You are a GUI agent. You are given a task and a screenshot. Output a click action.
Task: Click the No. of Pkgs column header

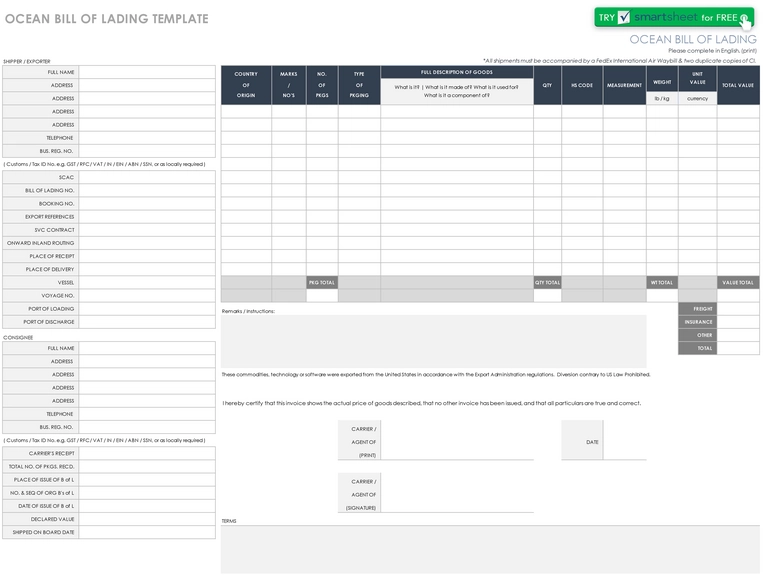point(322,85)
